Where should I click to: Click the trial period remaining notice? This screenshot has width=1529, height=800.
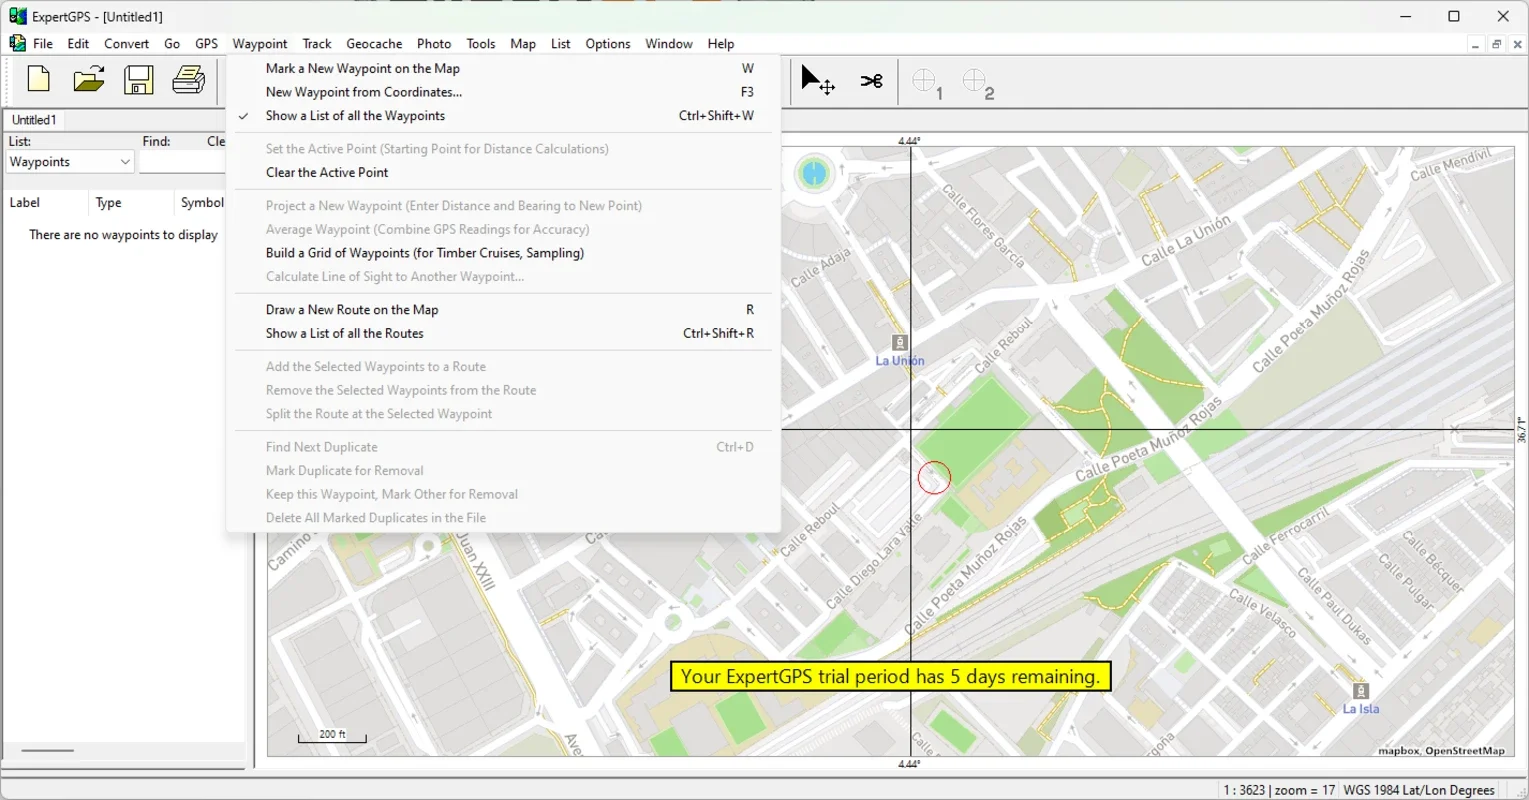[891, 677]
